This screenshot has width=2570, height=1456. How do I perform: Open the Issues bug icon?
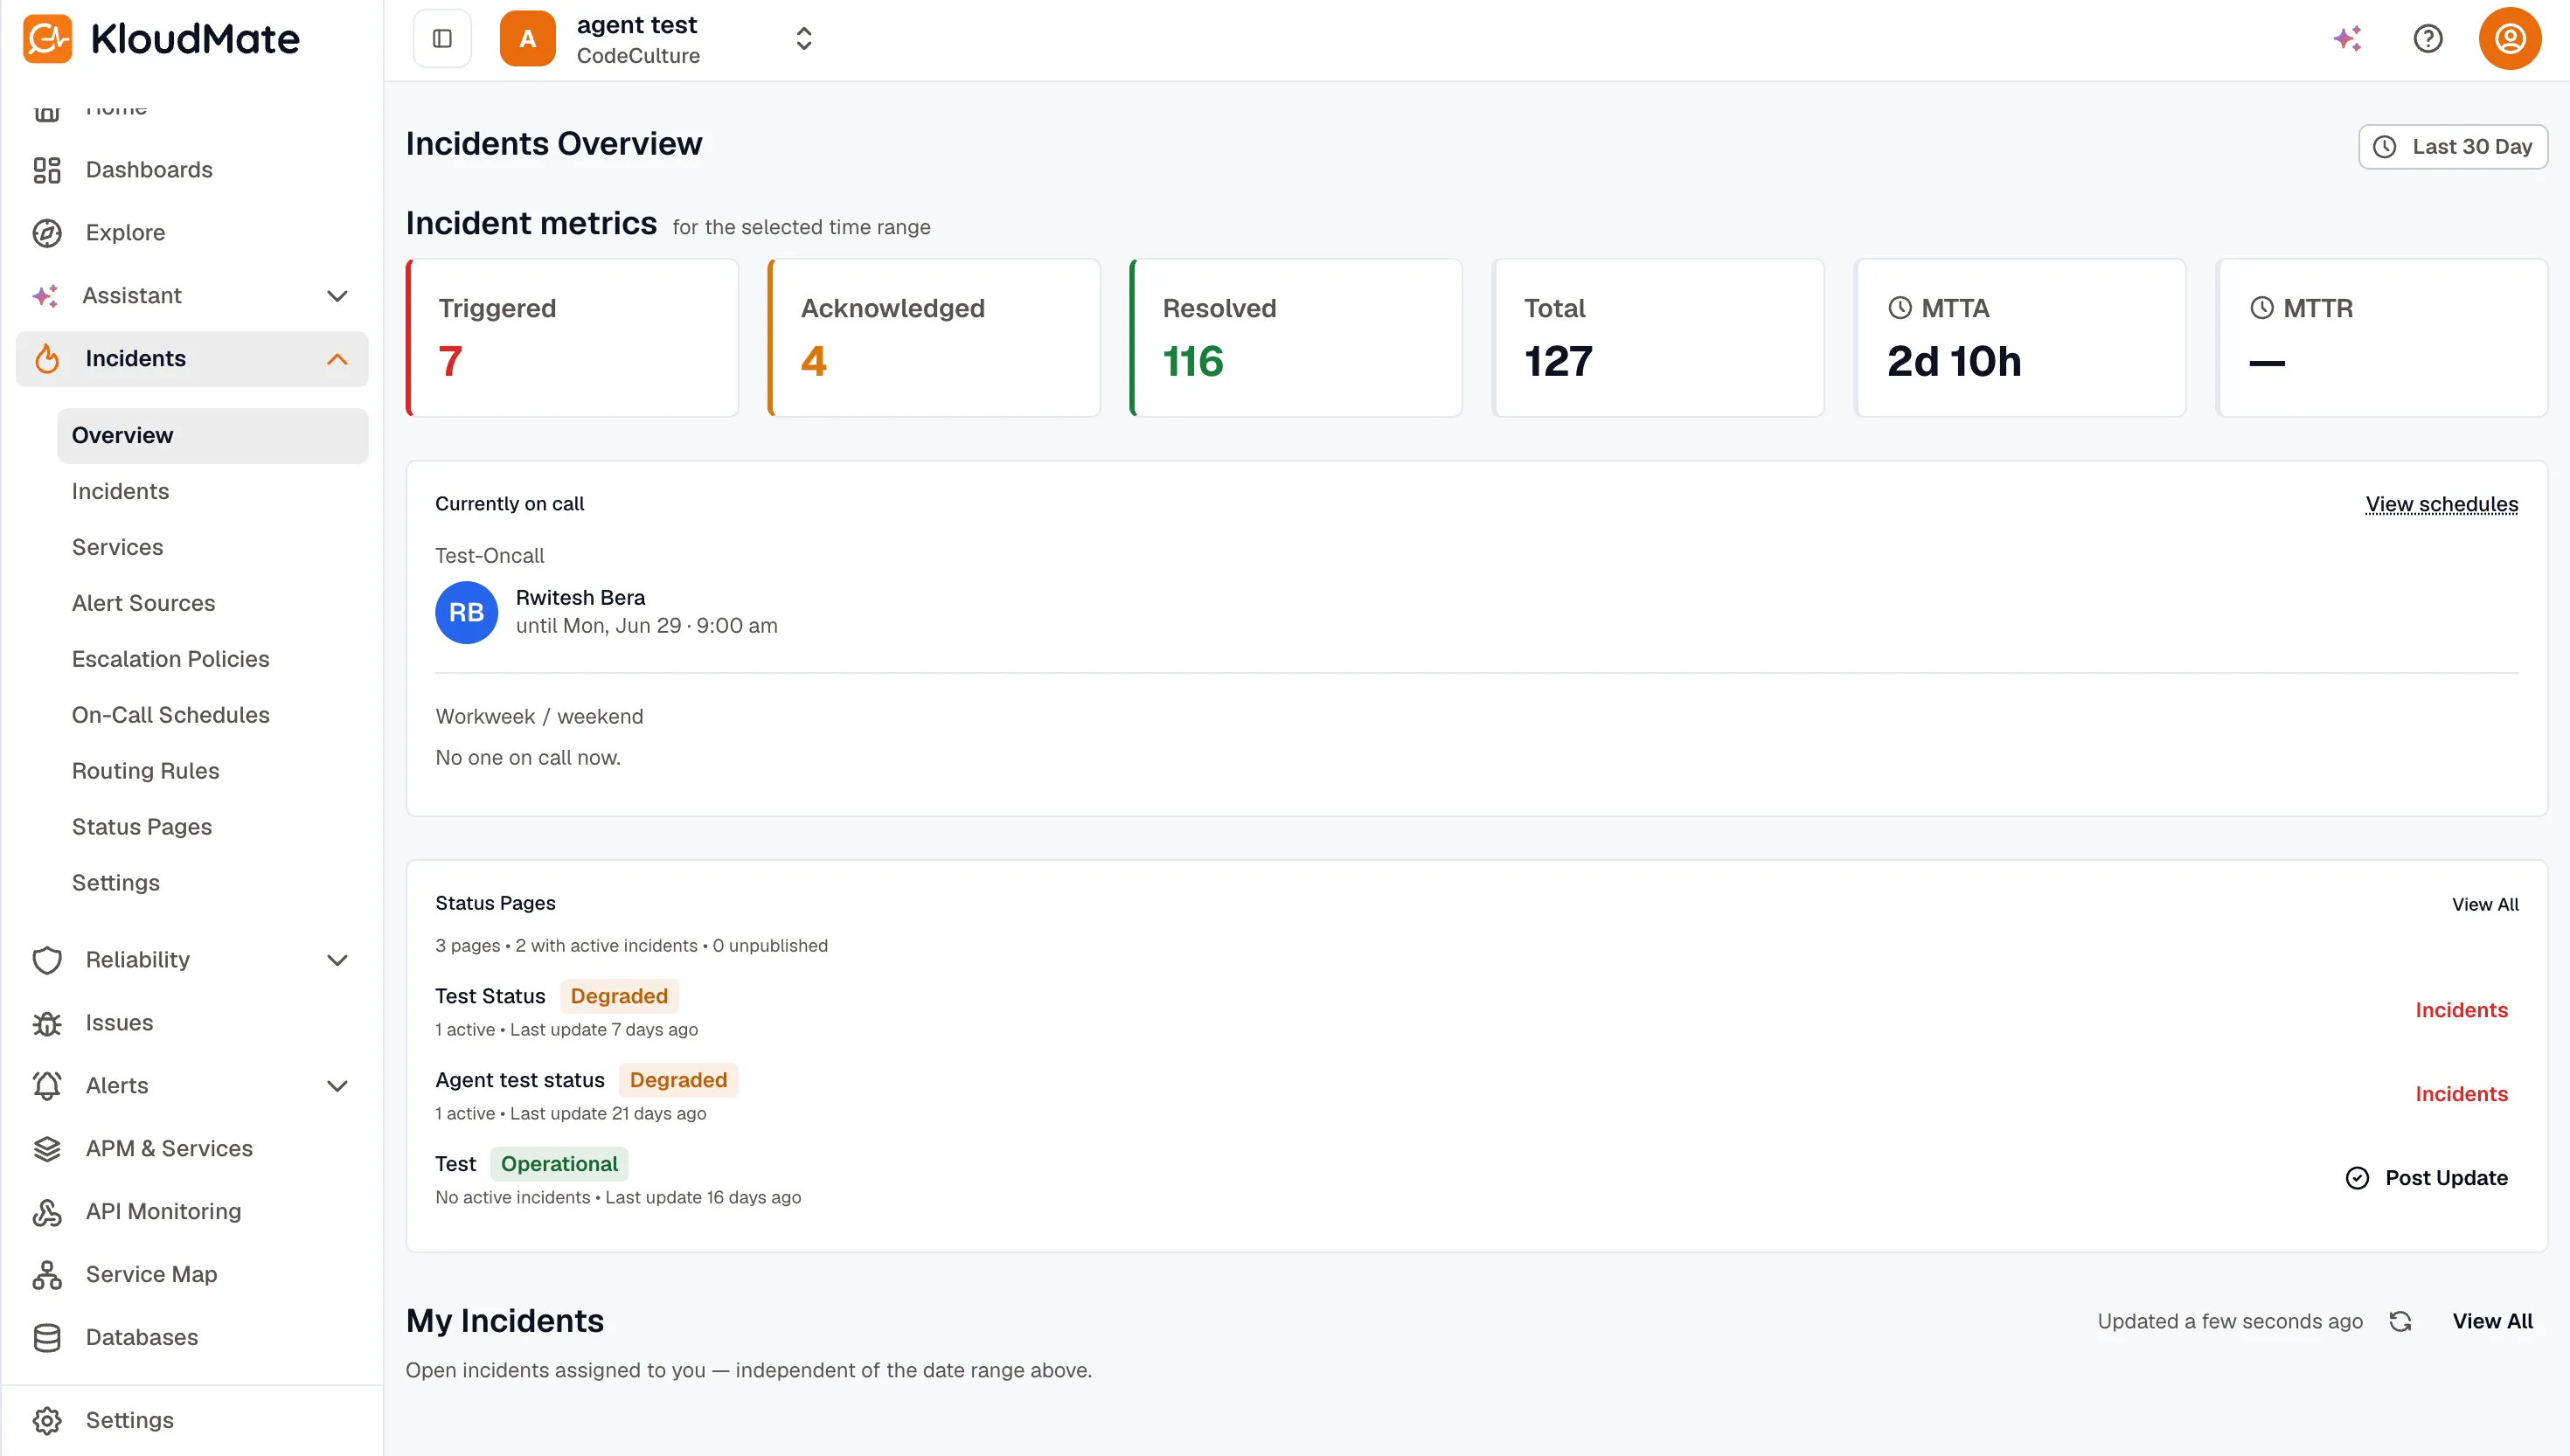click(47, 1023)
